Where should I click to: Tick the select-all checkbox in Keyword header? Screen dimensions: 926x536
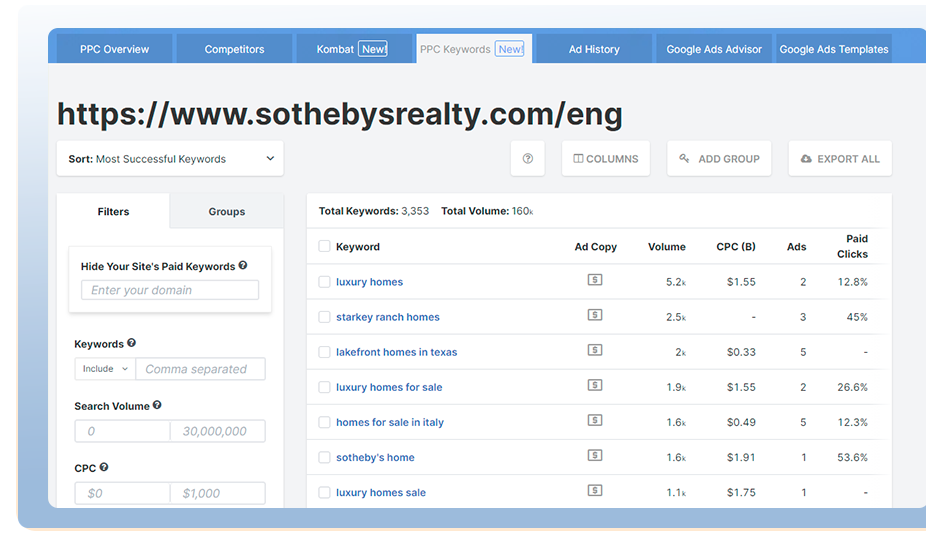click(324, 246)
